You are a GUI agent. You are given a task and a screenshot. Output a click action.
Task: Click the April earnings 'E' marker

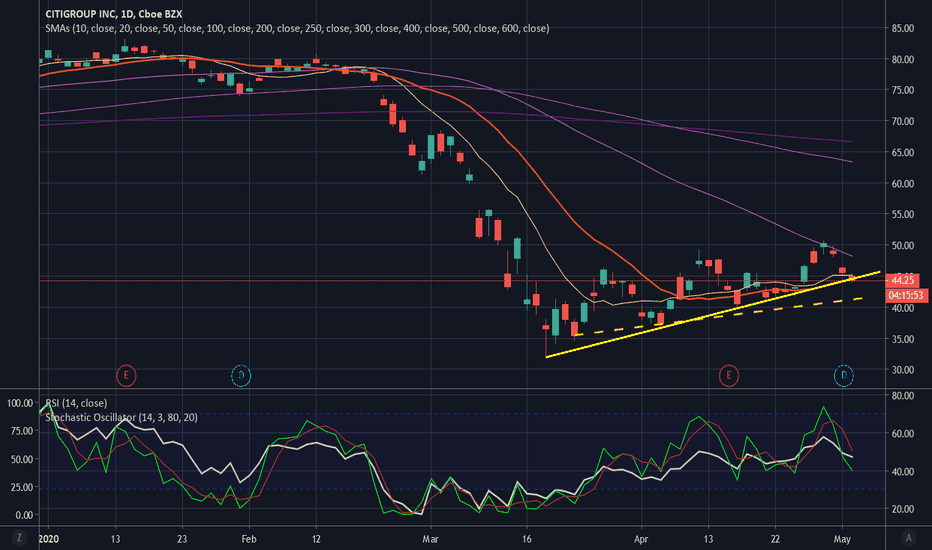[x=729, y=375]
